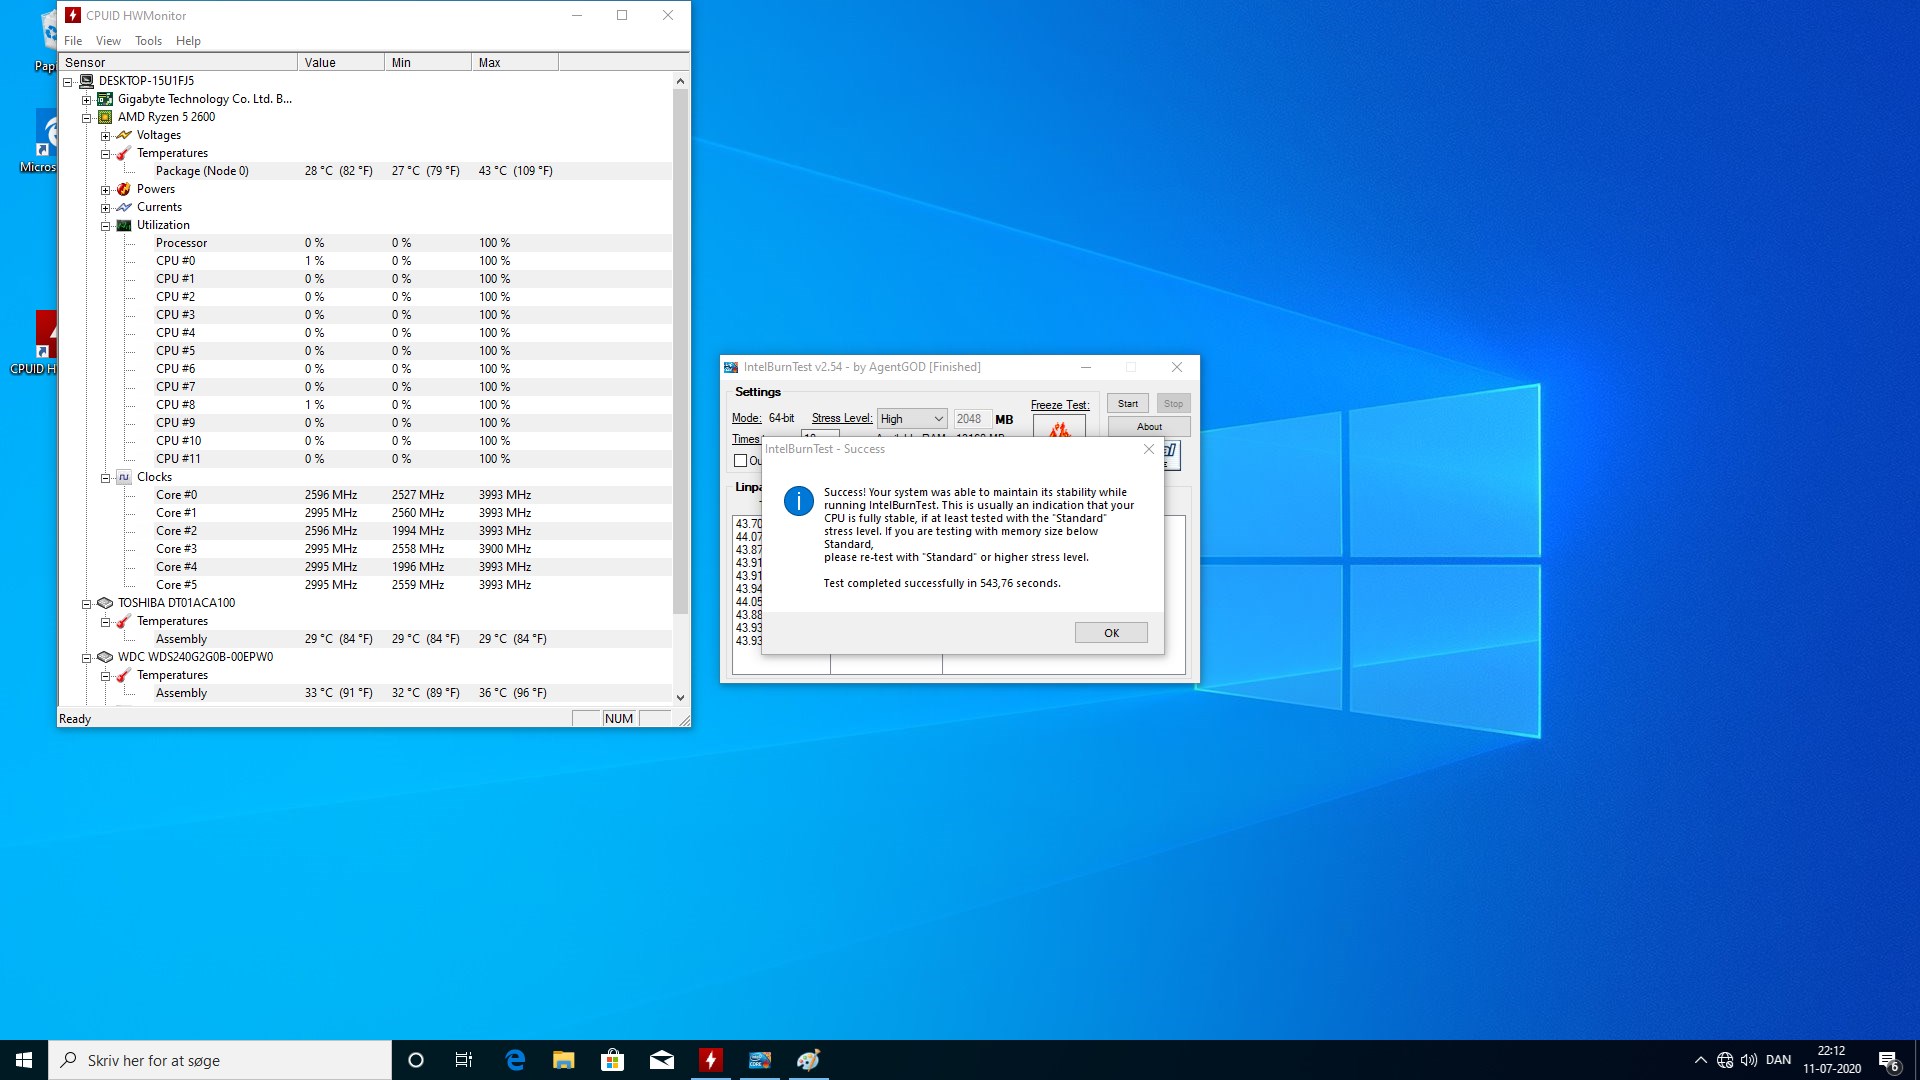Select the TOSHIBA Assembly temperature row

point(365,639)
